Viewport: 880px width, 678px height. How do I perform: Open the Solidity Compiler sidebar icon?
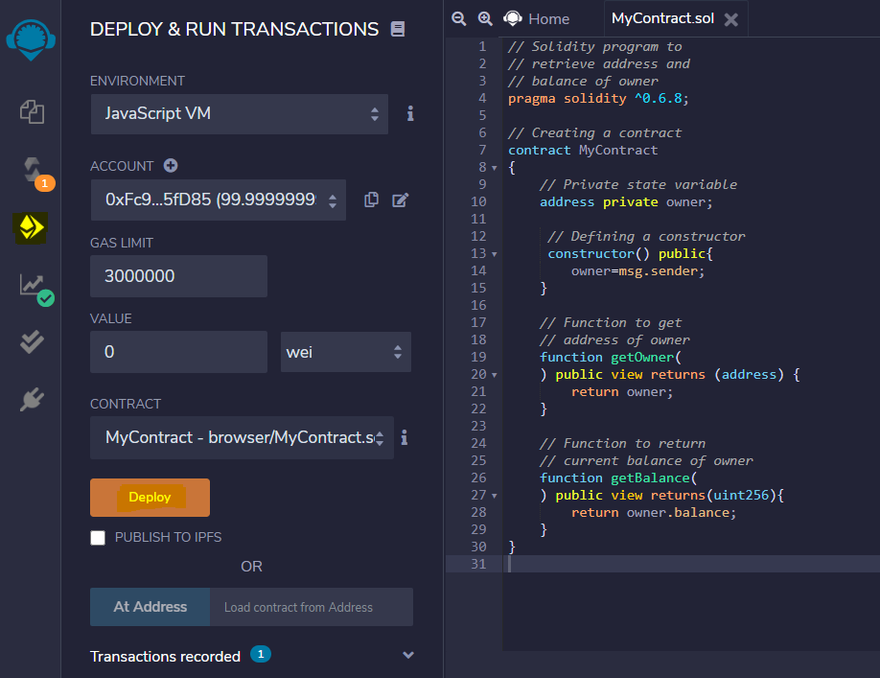pyautogui.click(x=31, y=170)
